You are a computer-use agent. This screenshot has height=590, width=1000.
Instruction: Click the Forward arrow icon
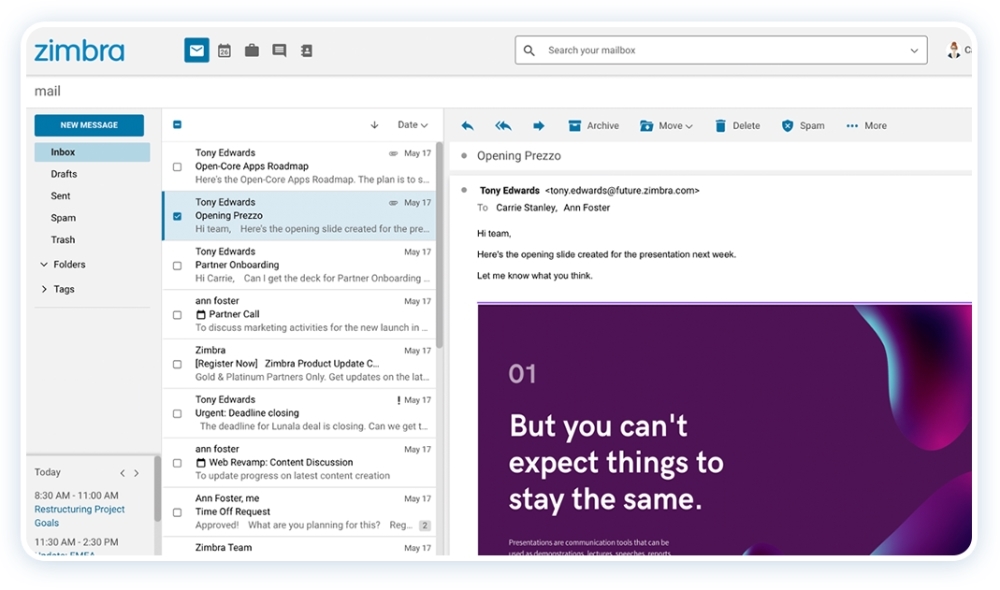coord(538,126)
